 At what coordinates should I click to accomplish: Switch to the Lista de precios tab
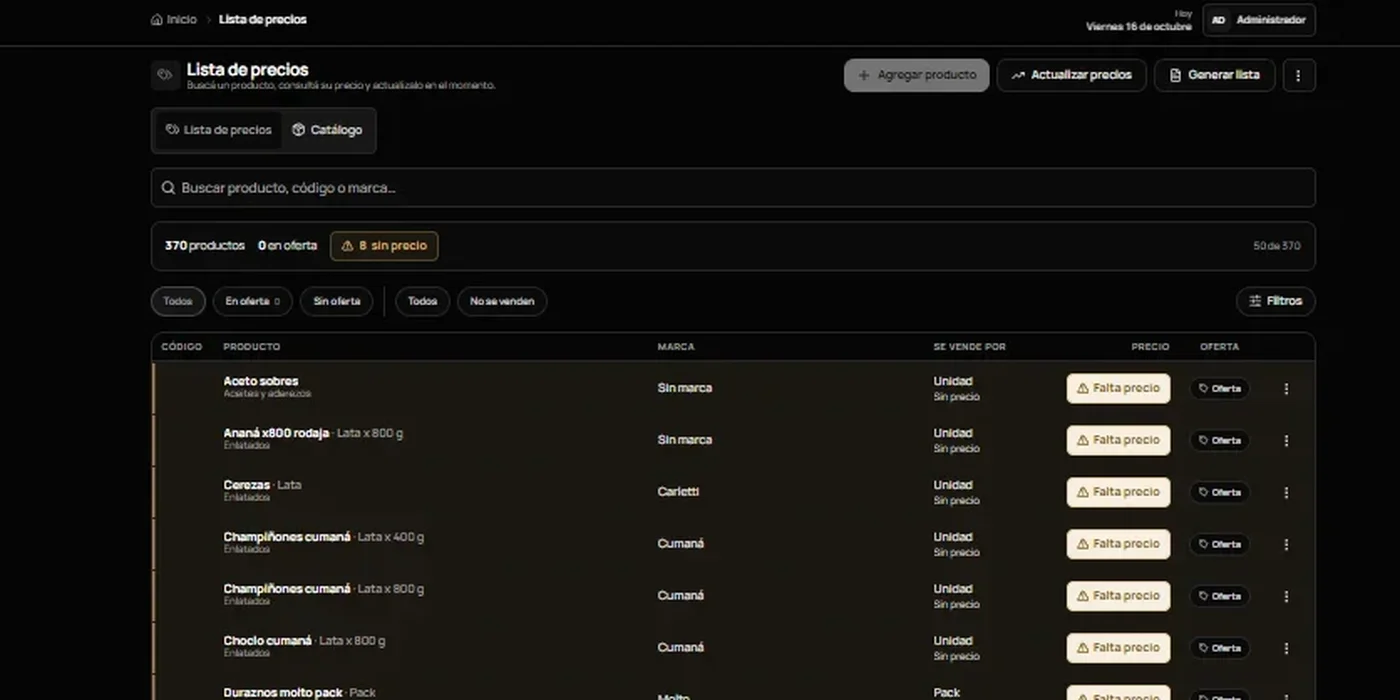218,130
